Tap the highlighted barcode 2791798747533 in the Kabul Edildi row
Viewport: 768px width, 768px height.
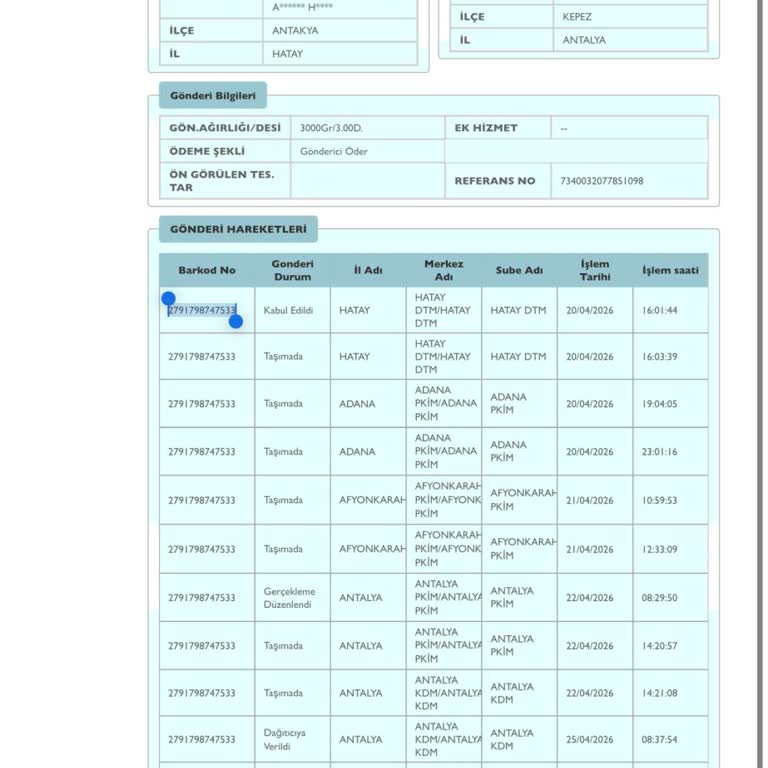pyautogui.click(x=202, y=310)
